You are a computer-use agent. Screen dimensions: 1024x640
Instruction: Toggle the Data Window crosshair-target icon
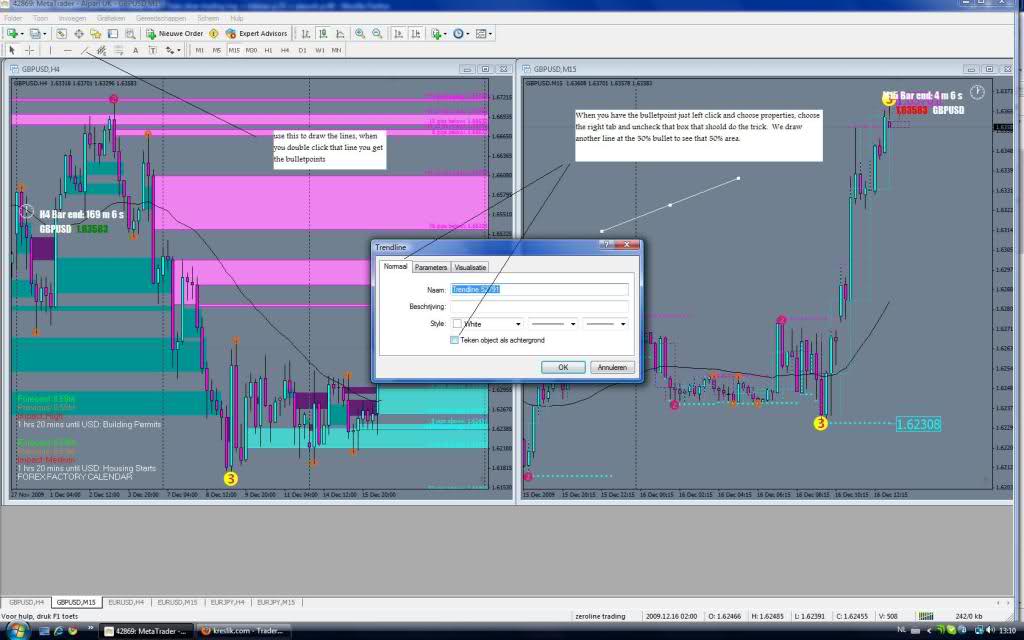[78, 33]
